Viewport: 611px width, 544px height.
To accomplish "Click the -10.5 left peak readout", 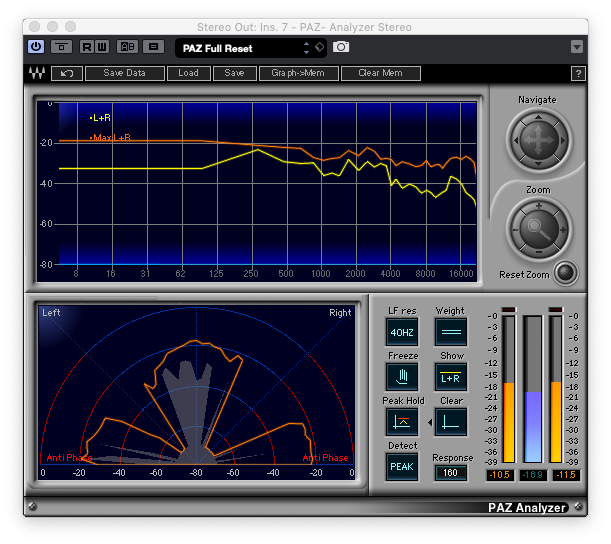I will point(500,475).
